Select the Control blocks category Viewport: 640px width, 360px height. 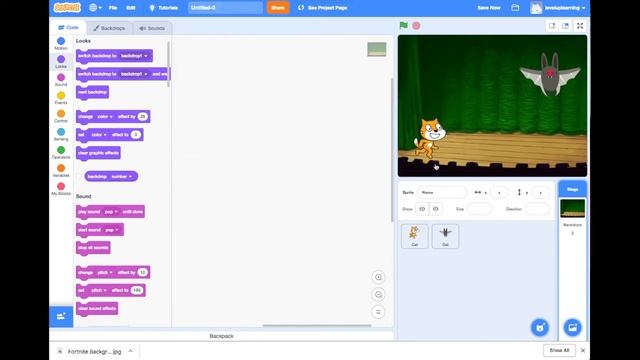tap(61, 116)
